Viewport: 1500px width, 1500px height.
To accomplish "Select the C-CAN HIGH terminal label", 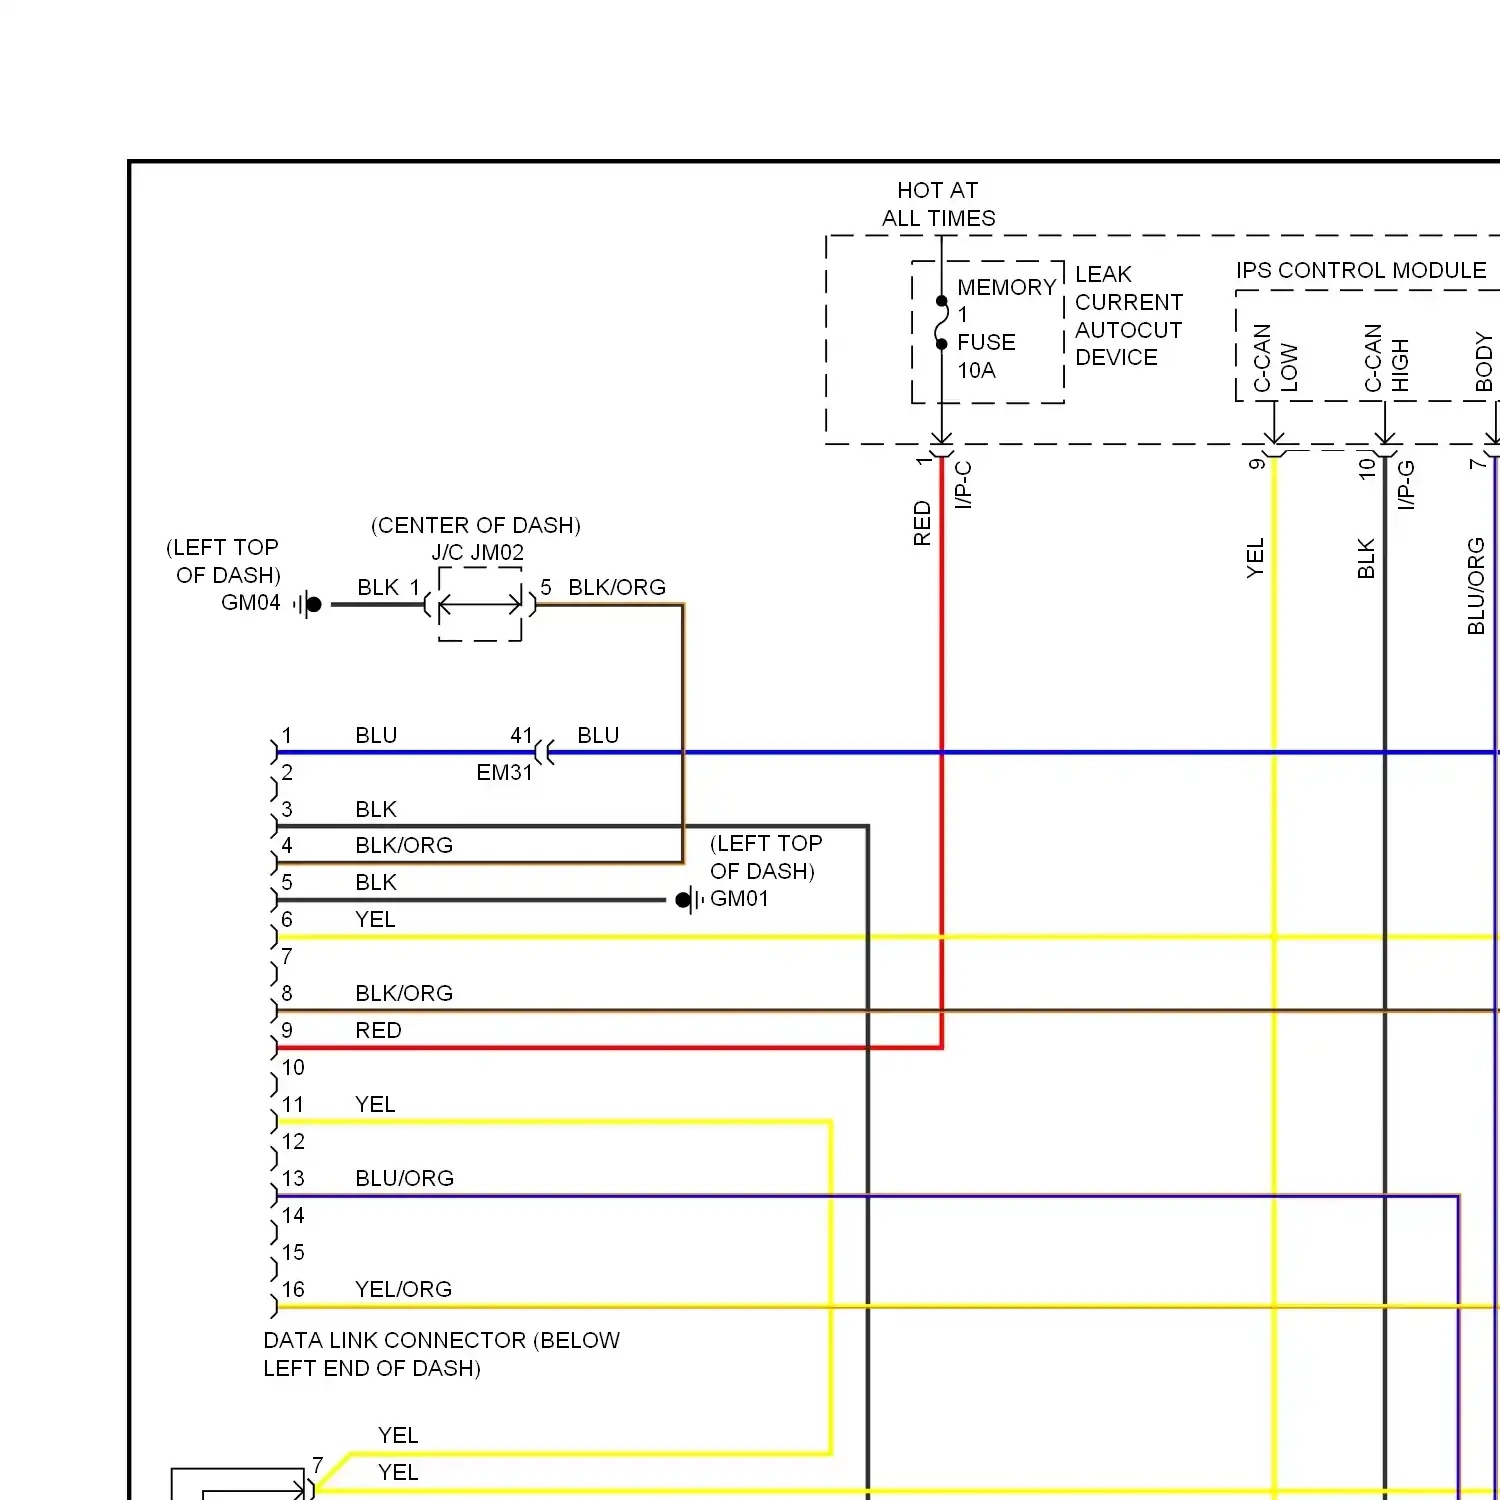I will (1386, 358).
